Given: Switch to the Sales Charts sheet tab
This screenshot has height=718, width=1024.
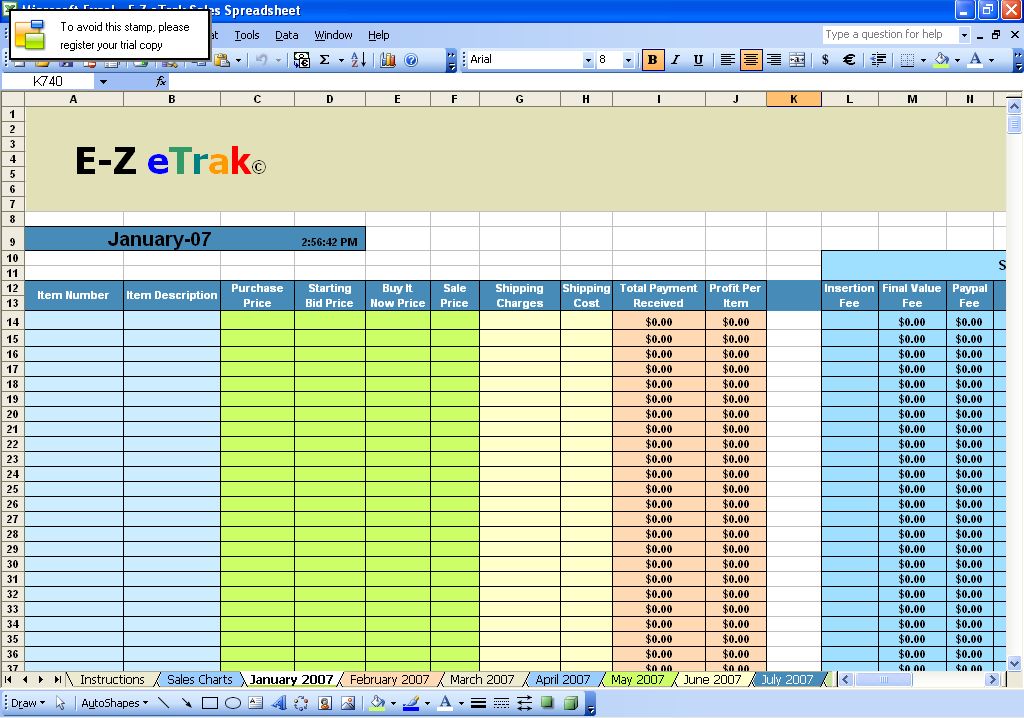Looking at the screenshot, I should pyautogui.click(x=199, y=679).
